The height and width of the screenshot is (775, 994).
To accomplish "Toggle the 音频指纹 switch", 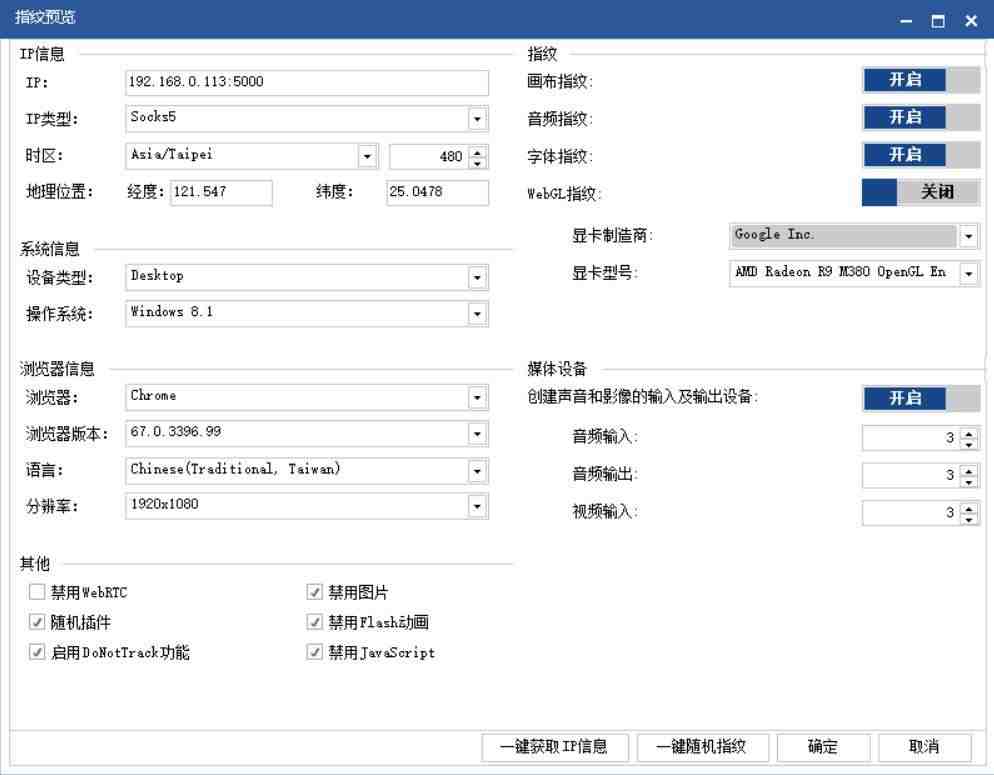I will point(920,118).
